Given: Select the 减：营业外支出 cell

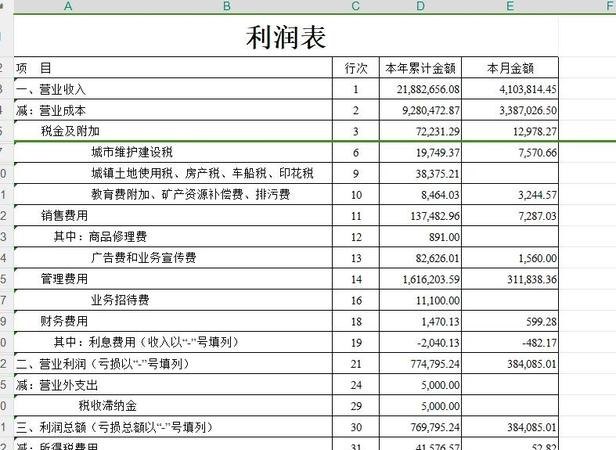Looking at the screenshot, I should point(173,385).
